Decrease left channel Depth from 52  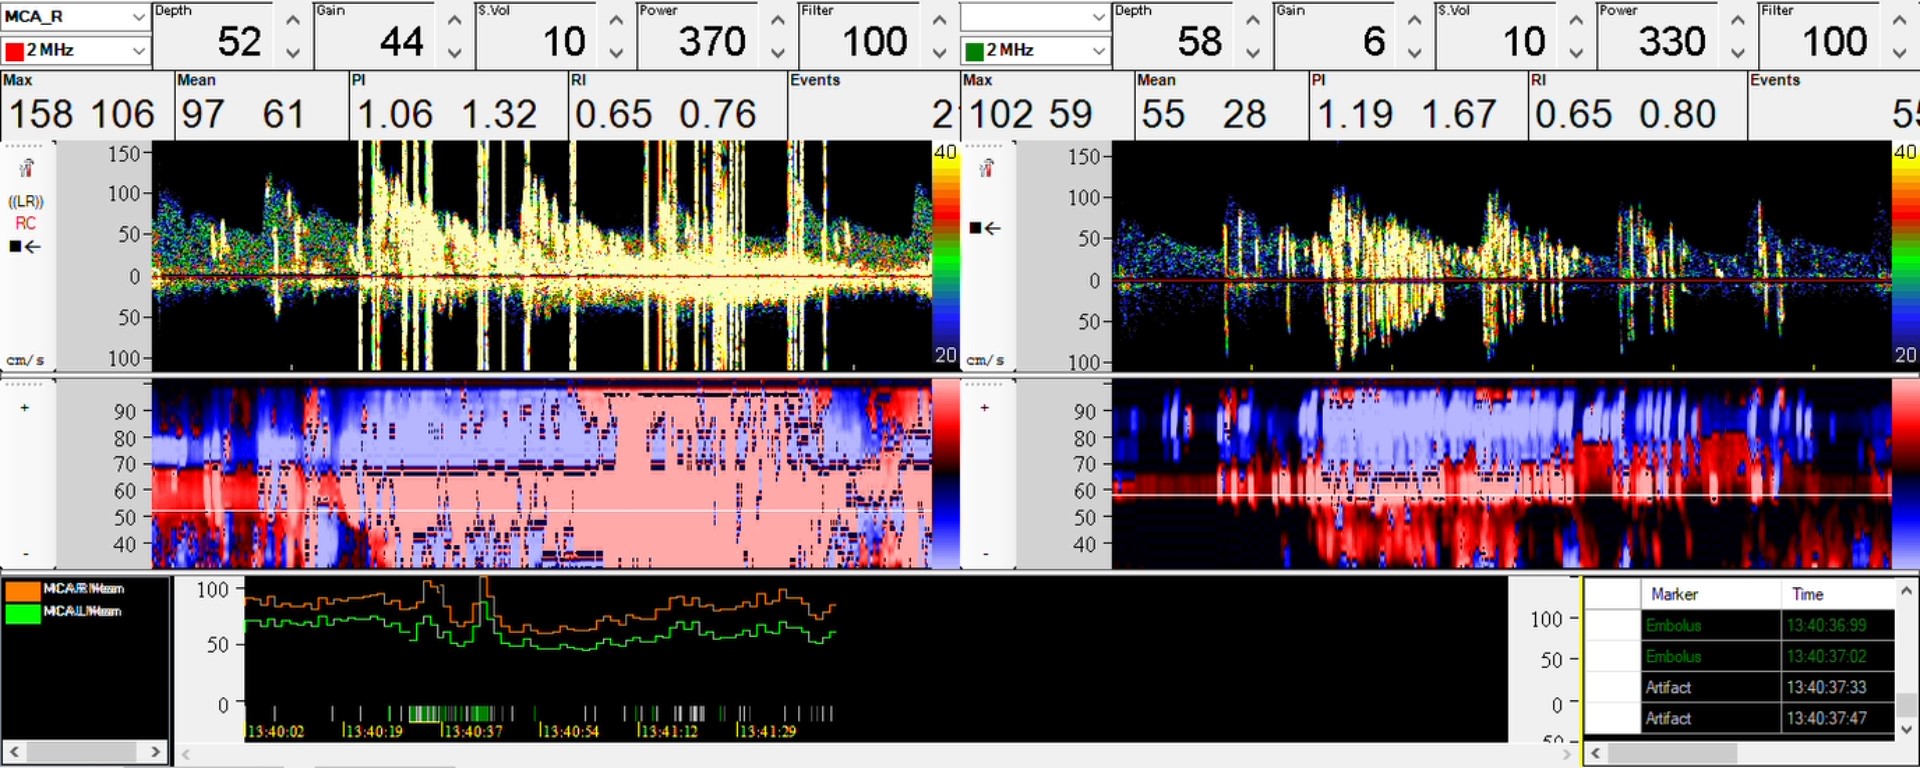tap(292, 52)
